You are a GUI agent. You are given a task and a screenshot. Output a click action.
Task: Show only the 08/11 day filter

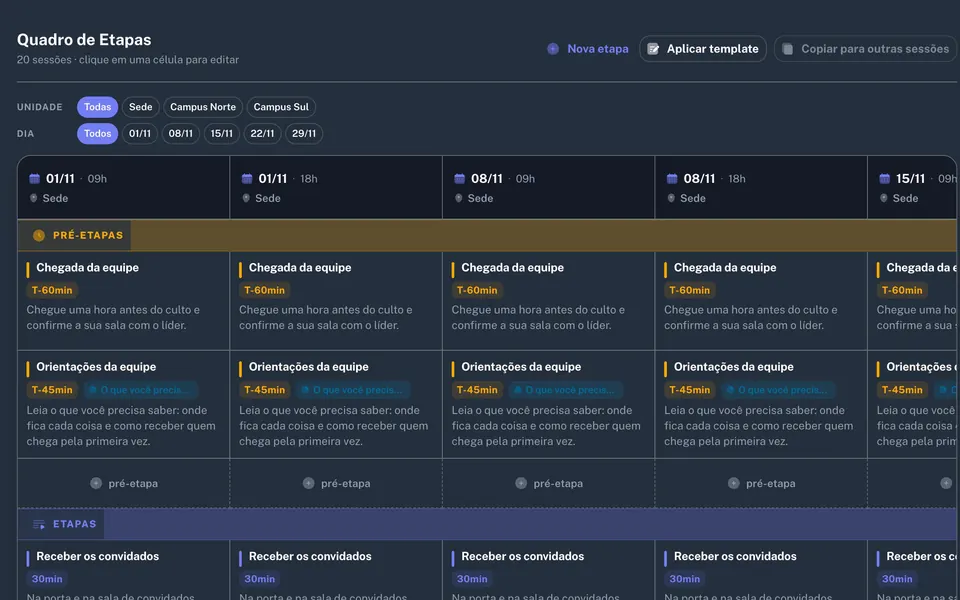181,133
